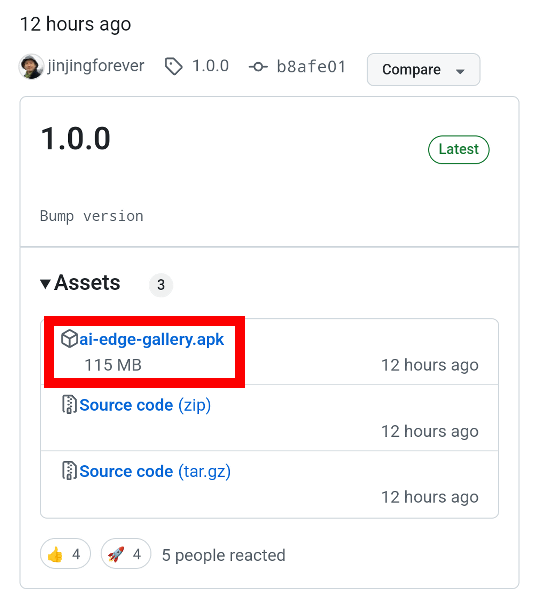Viewport: 539px width, 609px height.
Task: Click the zip file icon for Source code
Action: (x=70, y=405)
